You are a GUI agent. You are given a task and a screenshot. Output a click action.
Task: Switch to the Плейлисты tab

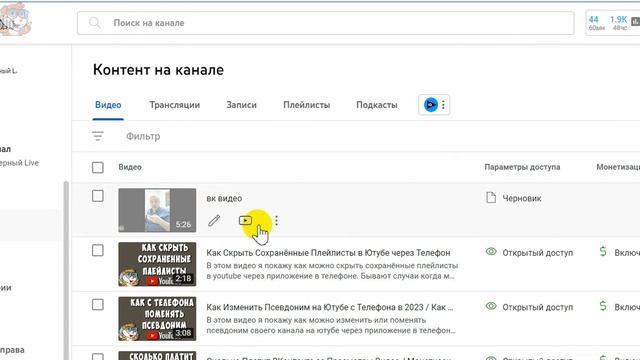tap(307, 105)
